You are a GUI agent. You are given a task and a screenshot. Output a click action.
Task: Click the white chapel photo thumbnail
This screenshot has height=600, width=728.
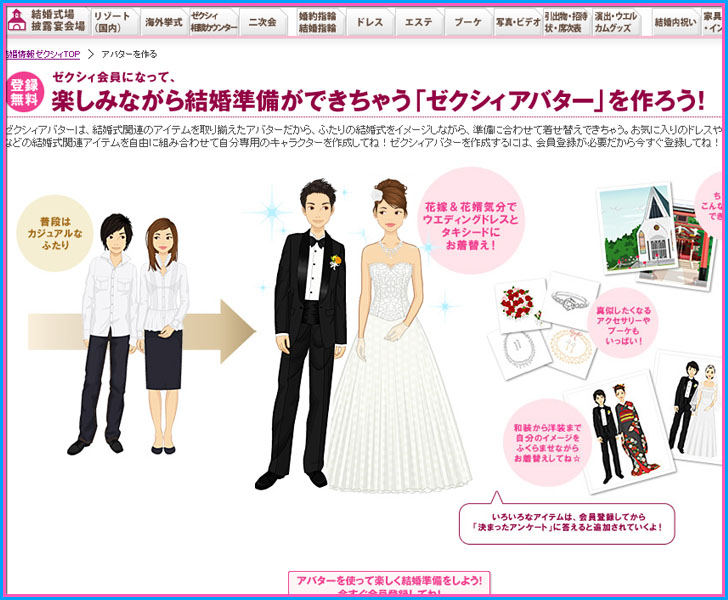click(636, 228)
